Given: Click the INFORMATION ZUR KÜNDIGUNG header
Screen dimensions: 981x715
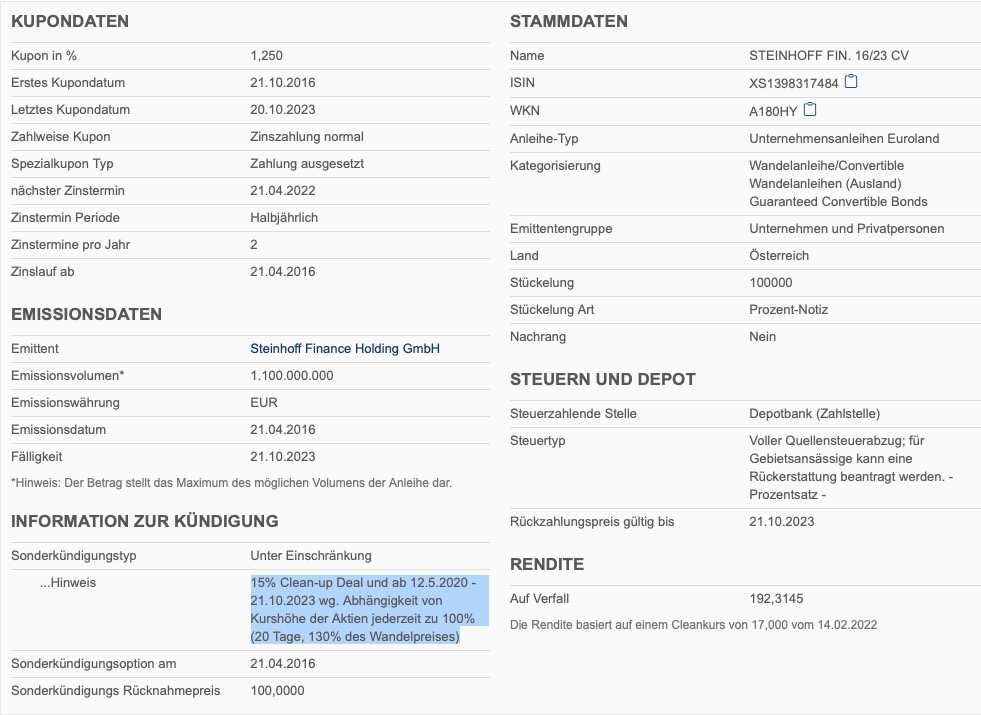Looking at the screenshot, I should point(144,521).
